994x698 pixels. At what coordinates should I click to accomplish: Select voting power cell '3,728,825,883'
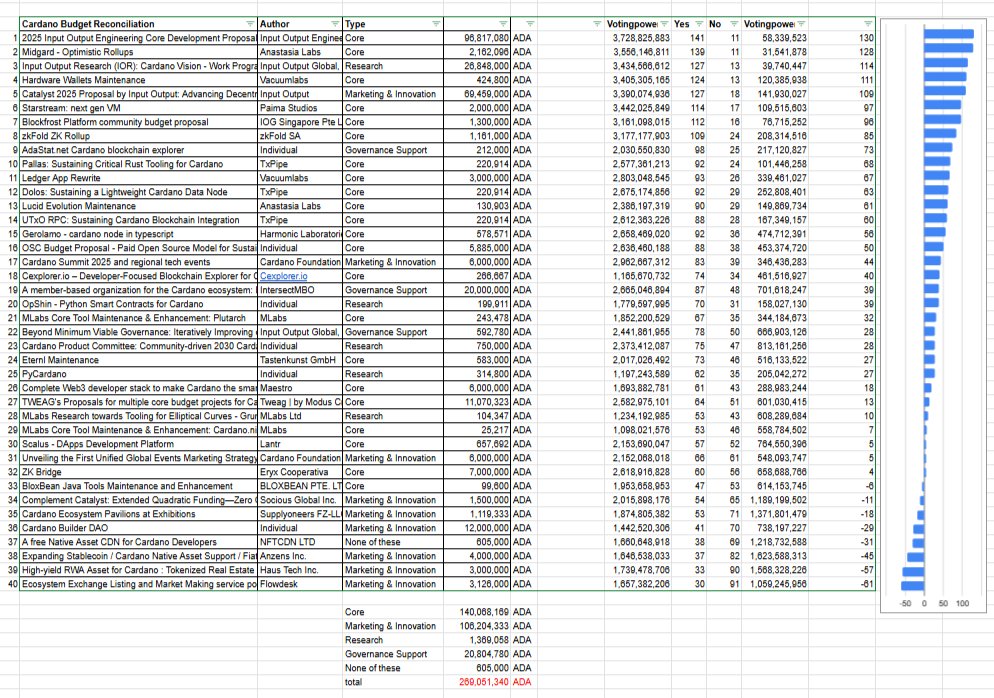point(637,38)
